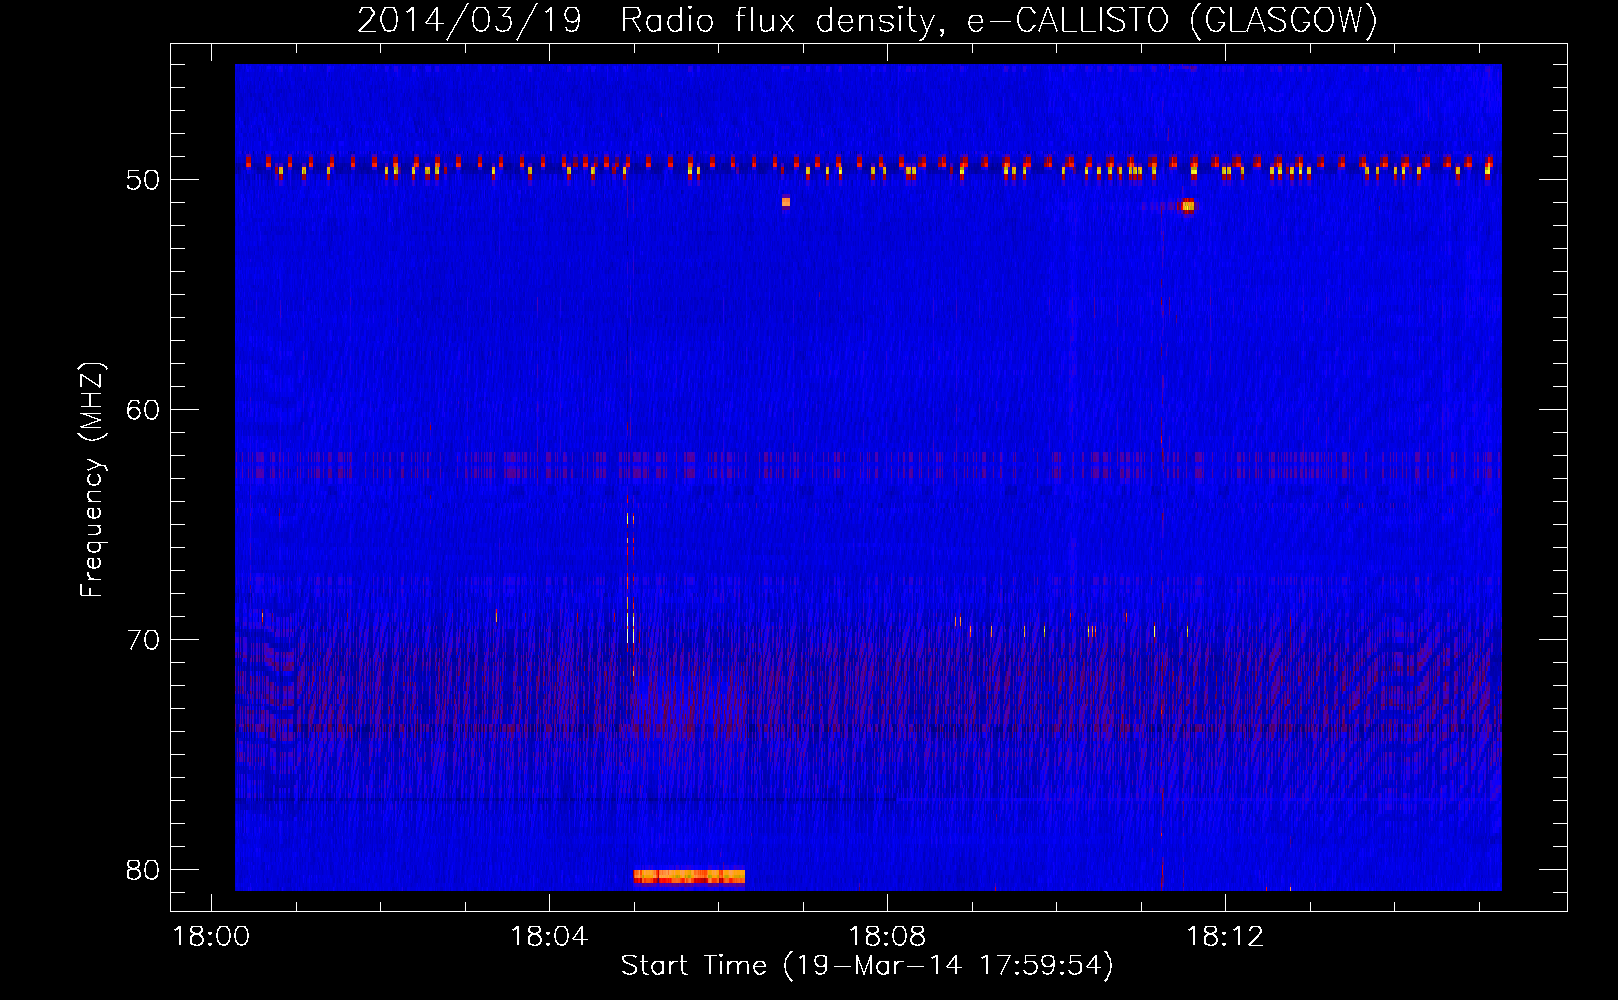Click the 18:12 time tick label
Viewport: 1618px width, 1000px height.
[1225, 937]
